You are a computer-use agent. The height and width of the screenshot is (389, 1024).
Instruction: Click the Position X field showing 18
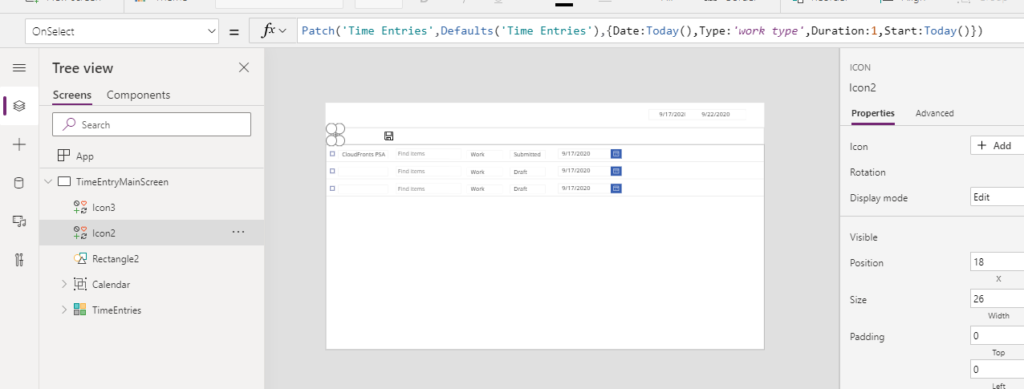[997, 262]
